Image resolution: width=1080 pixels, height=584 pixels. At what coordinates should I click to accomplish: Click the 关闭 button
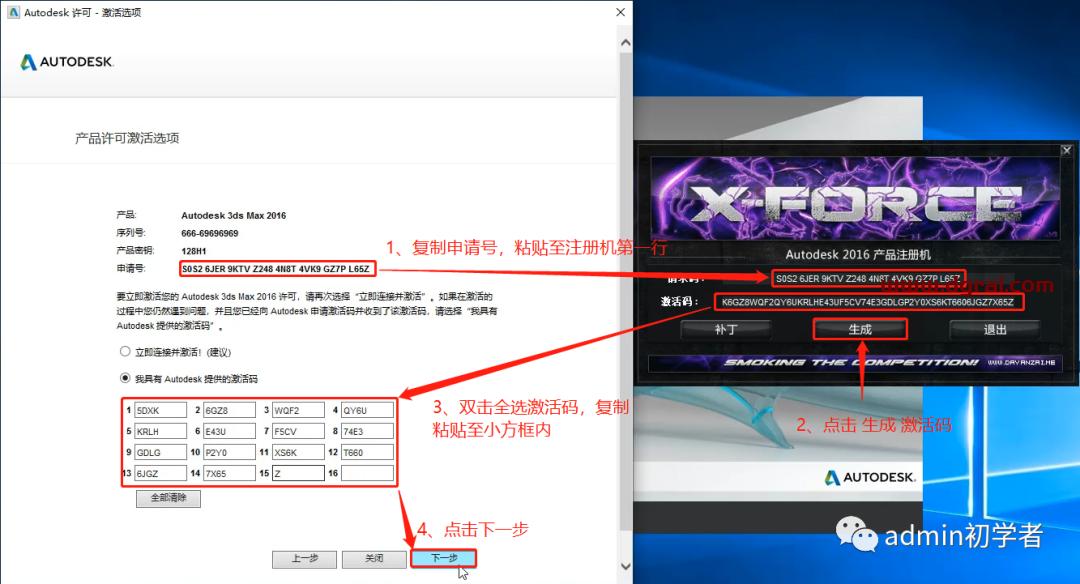point(374,559)
